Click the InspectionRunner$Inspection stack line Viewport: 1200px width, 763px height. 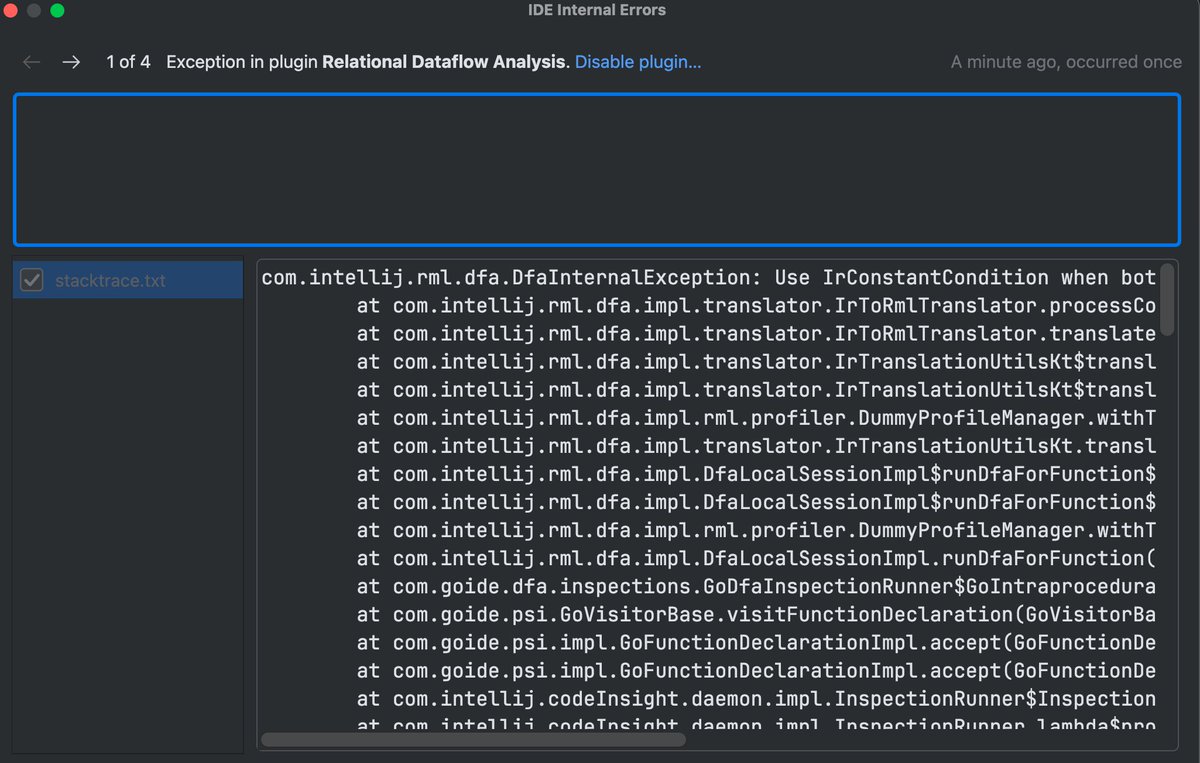coord(756,698)
